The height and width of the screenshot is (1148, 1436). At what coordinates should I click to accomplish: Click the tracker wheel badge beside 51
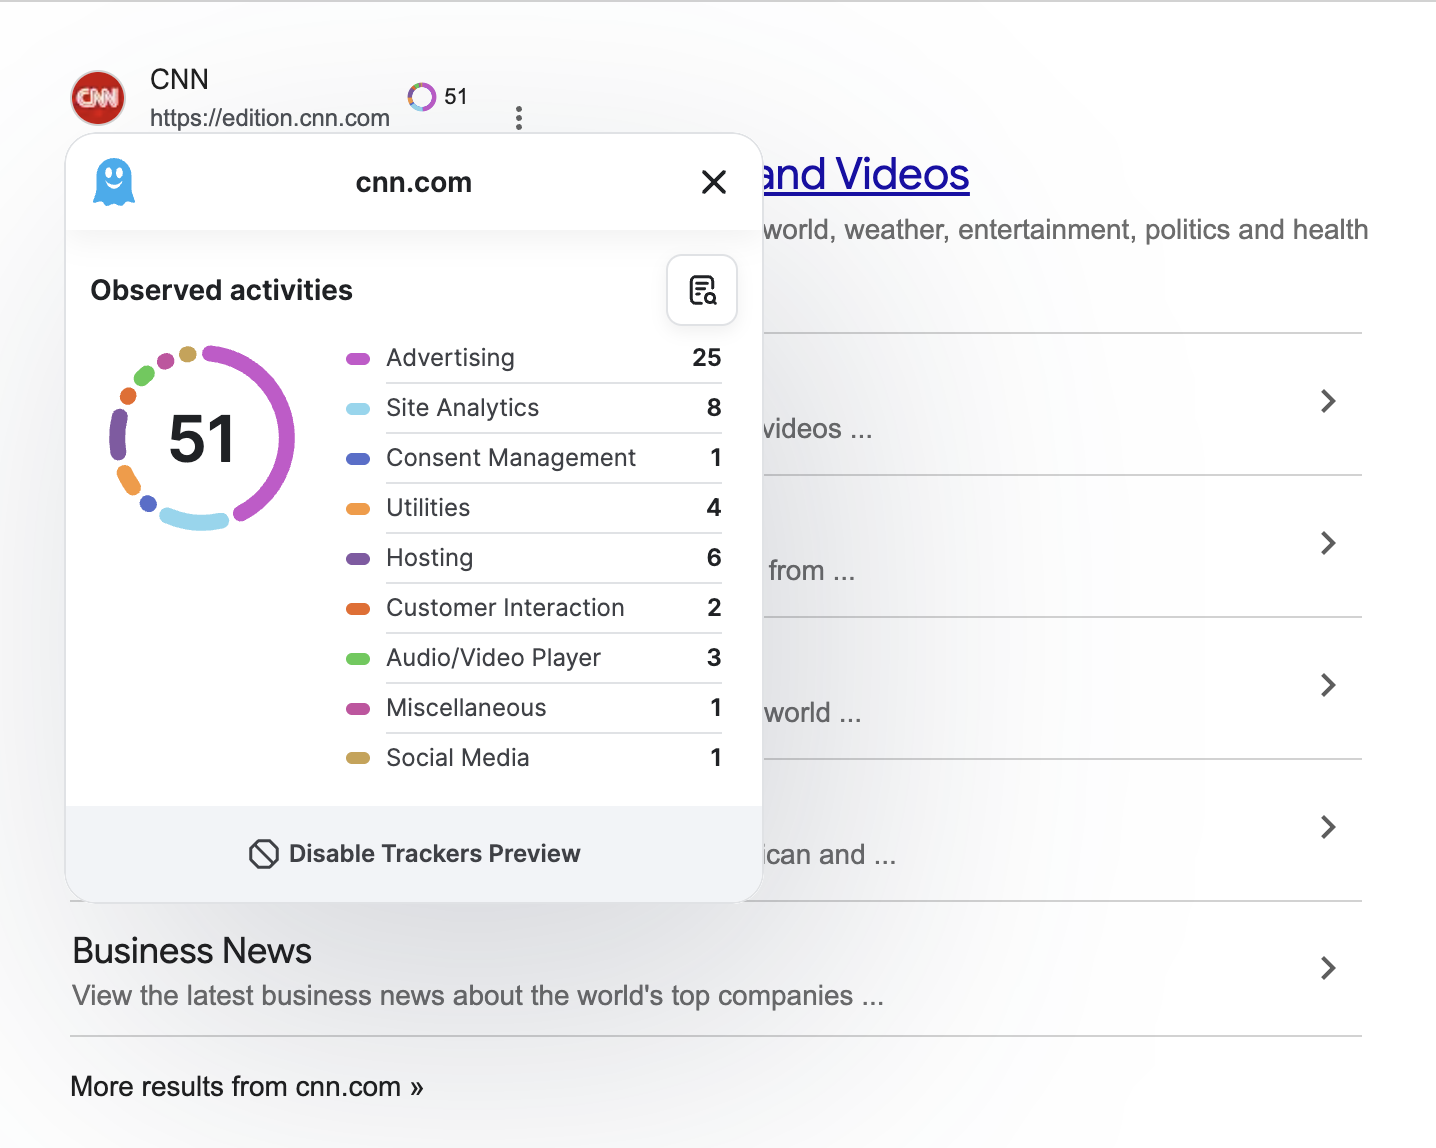coord(422,97)
